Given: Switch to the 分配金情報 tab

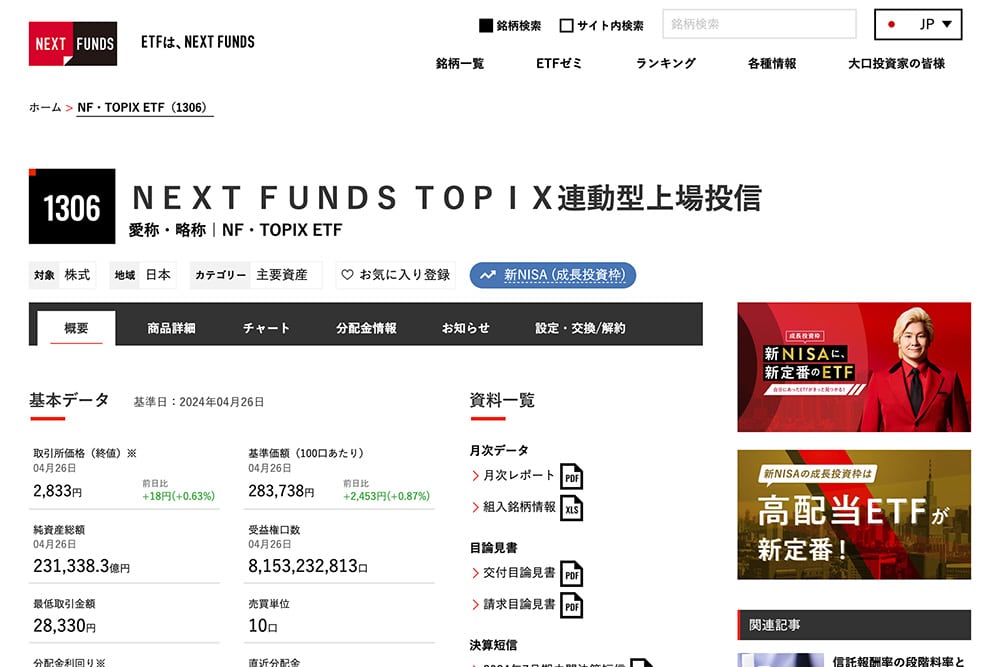Looking at the screenshot, I should 366,328.
